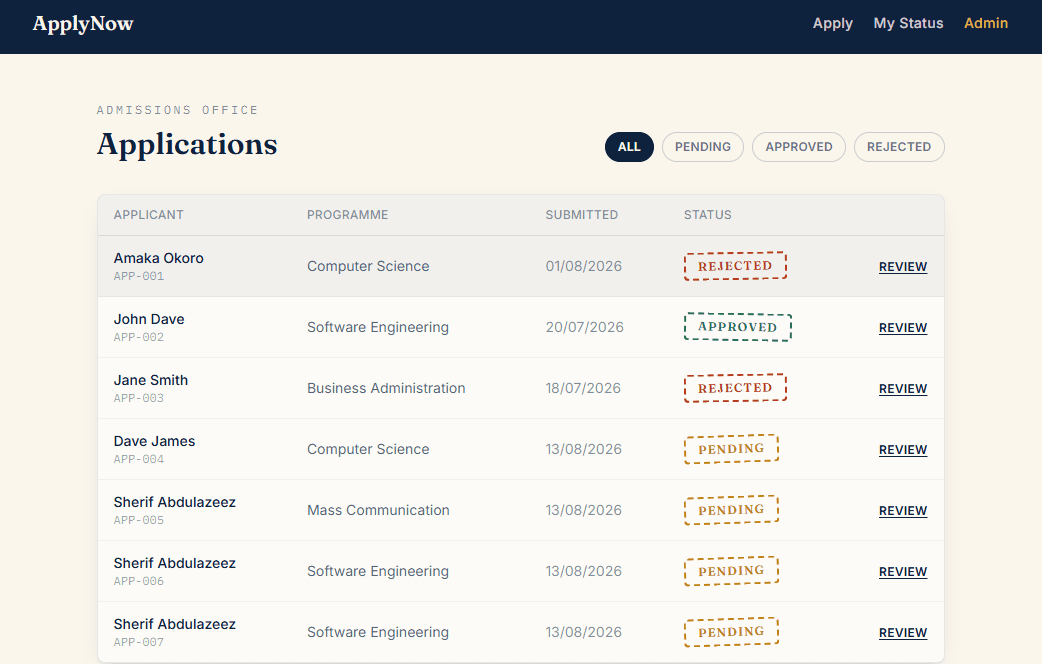Open the Admin nav link
The width and height of the screenshot is (1042, 664).
[986, 23]
